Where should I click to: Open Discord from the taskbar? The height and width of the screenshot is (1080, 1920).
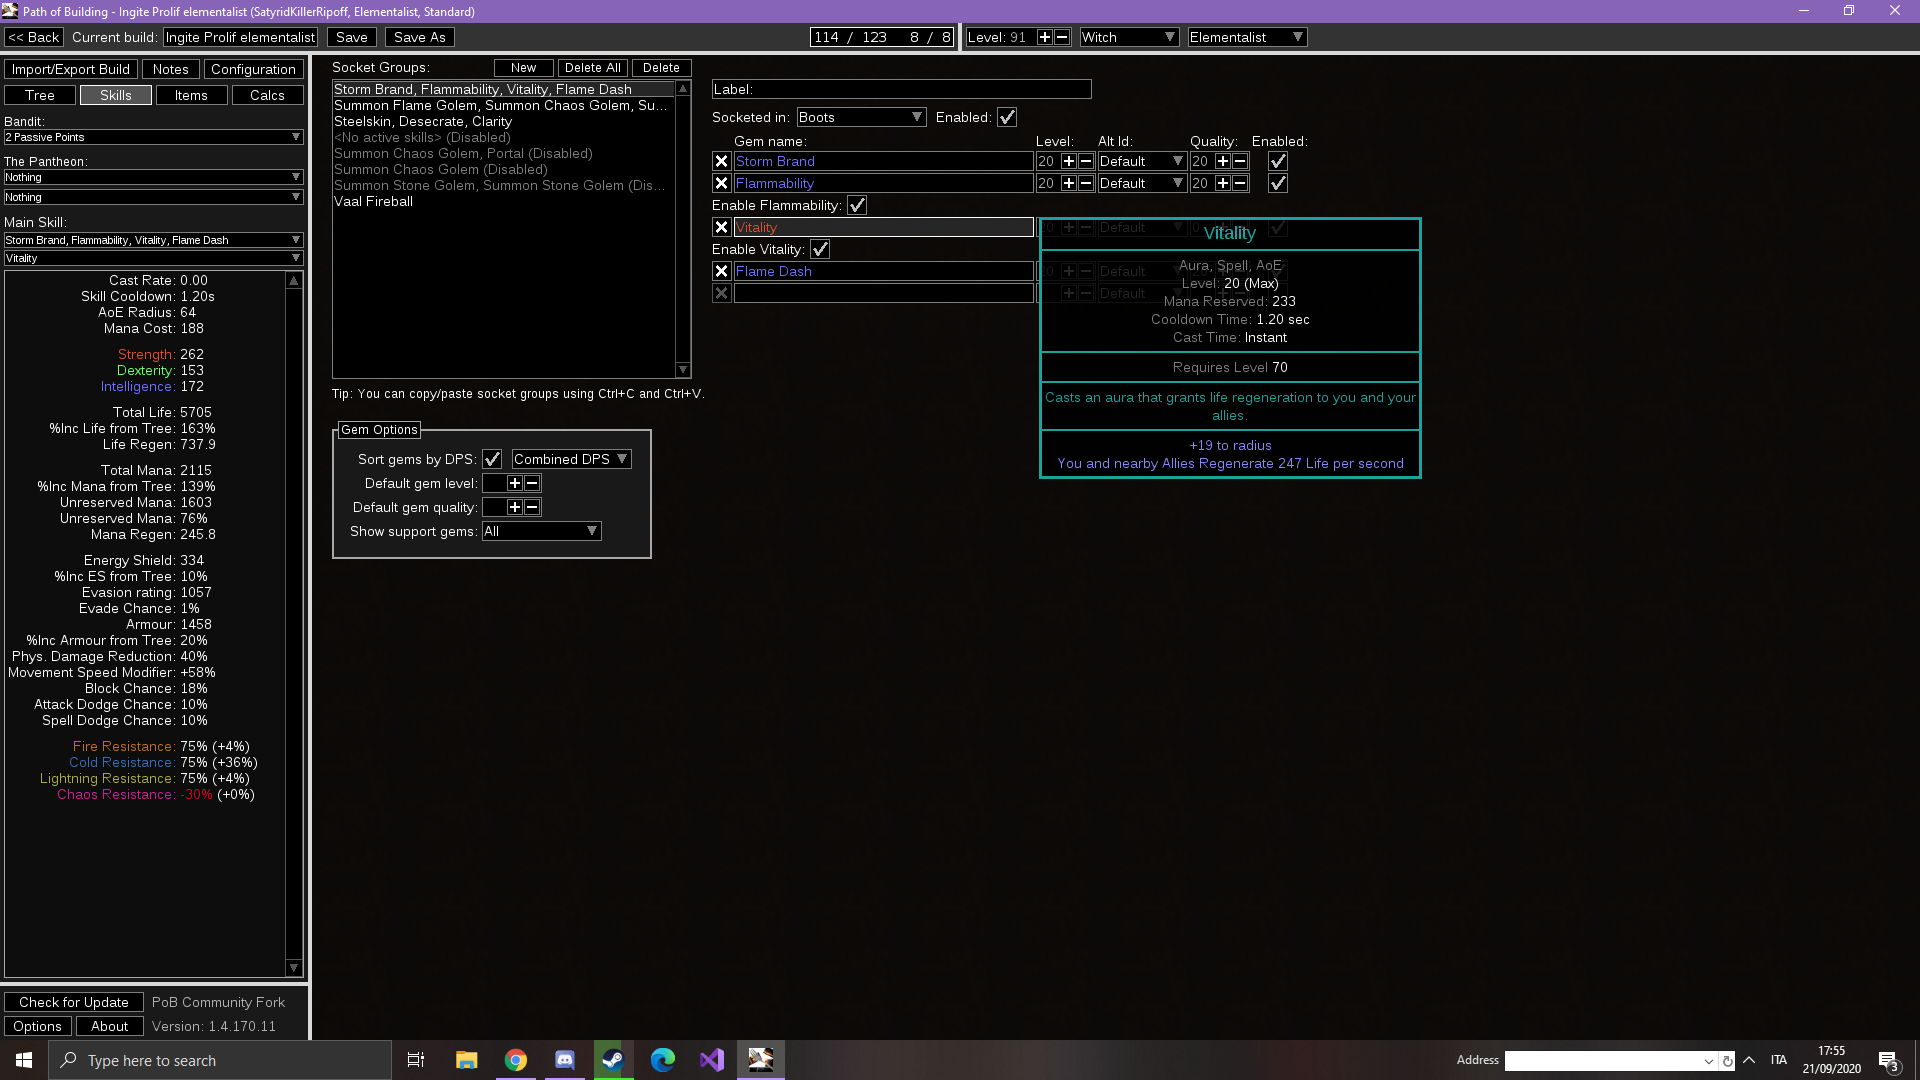click(x=564, y=1060)
